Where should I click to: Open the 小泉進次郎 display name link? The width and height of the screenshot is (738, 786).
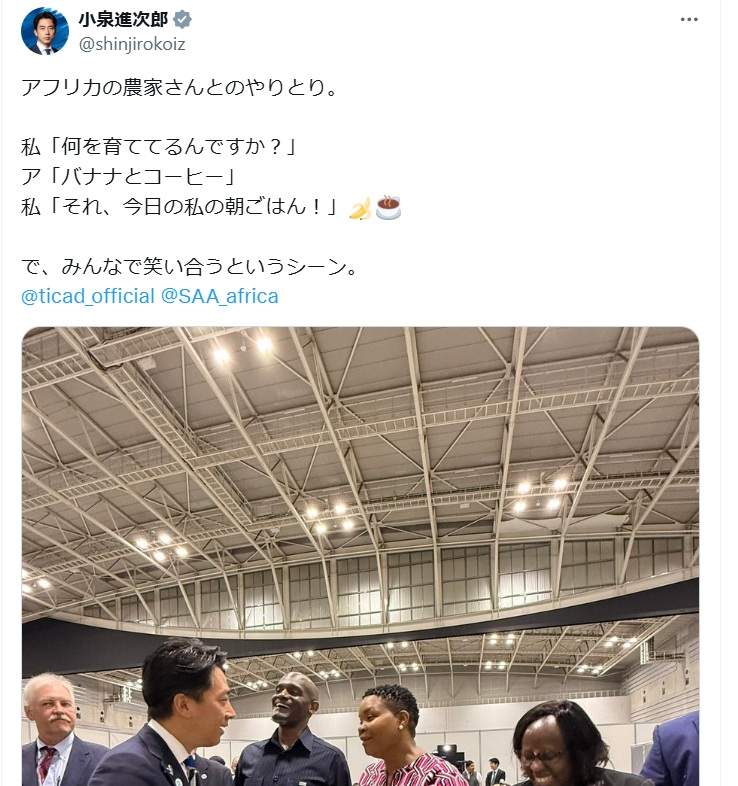[123, 20]
